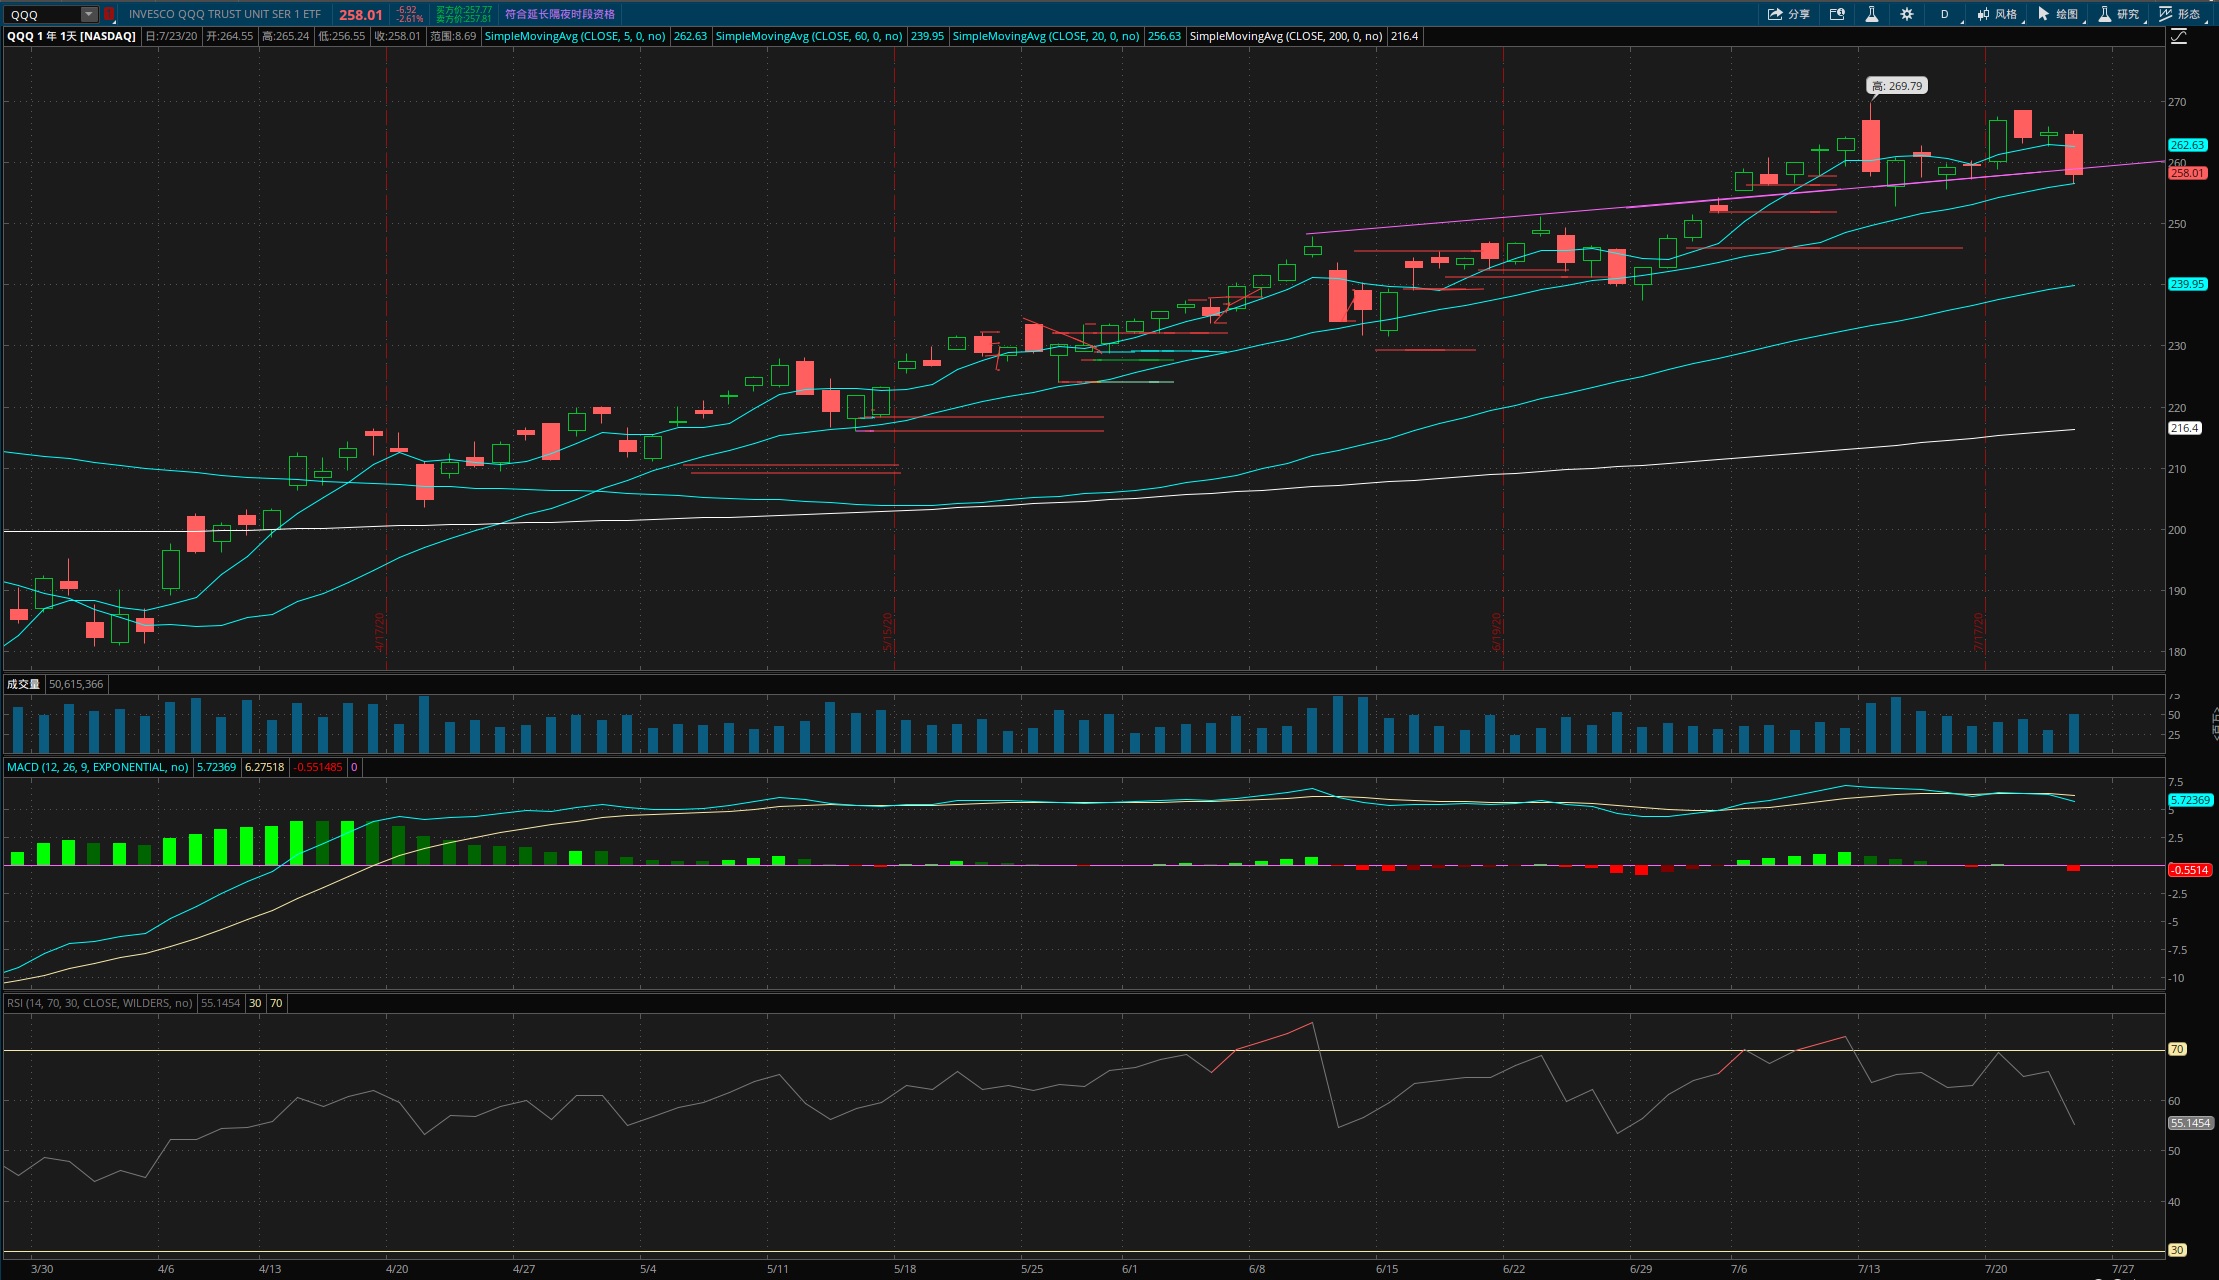
Task: Click the MACD diff value -0.551485
Action: tap(317, 767)
